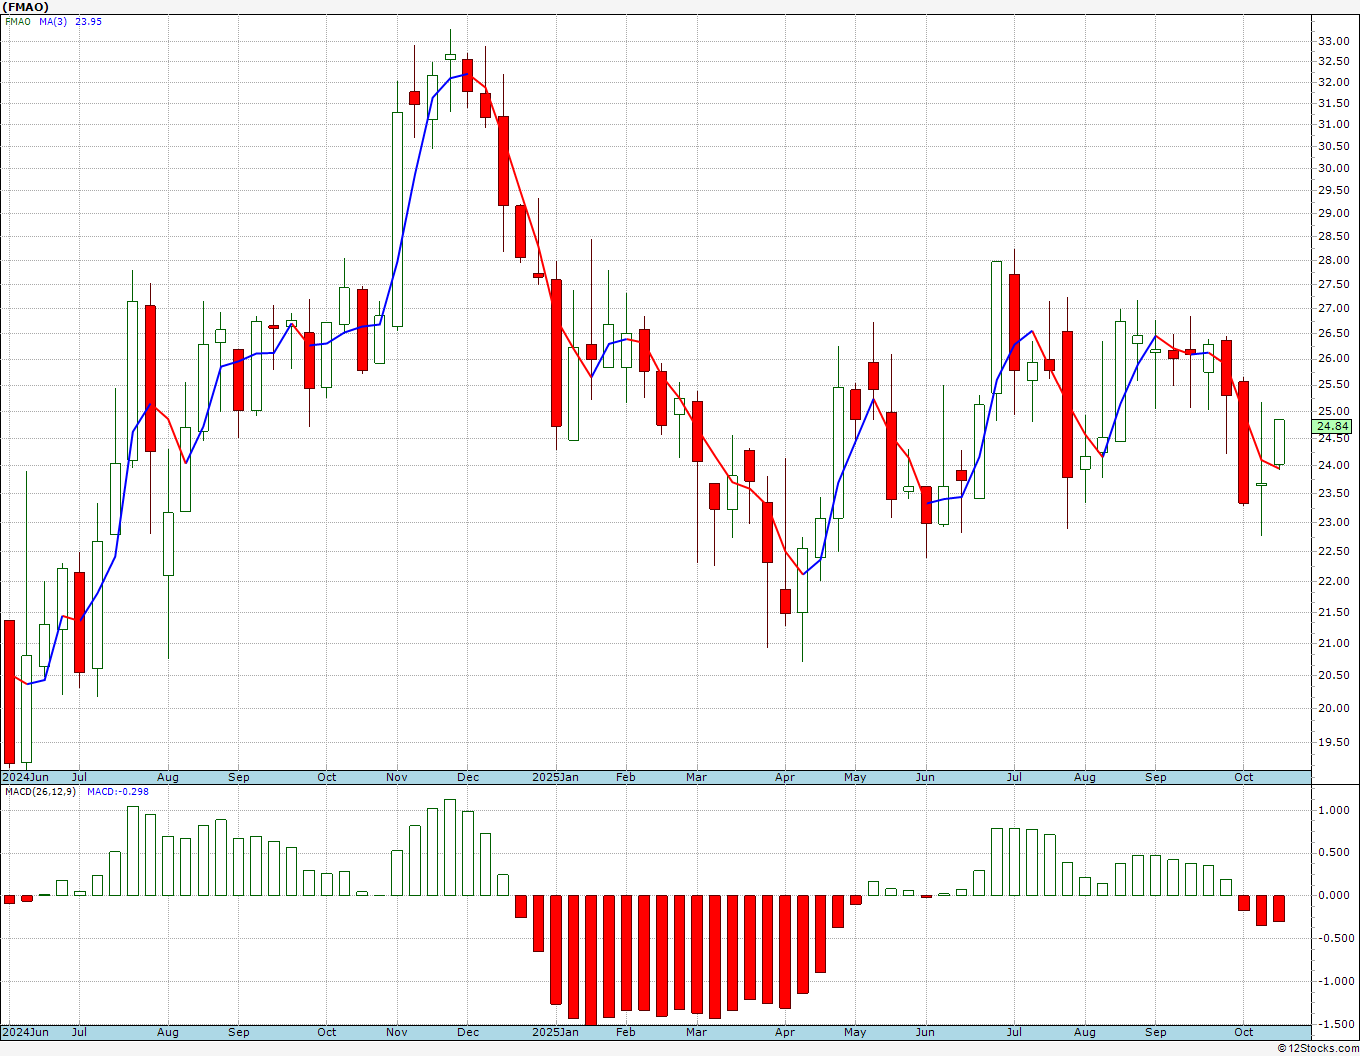Click the "31.00" price axis label

(x=1333, y=124)
